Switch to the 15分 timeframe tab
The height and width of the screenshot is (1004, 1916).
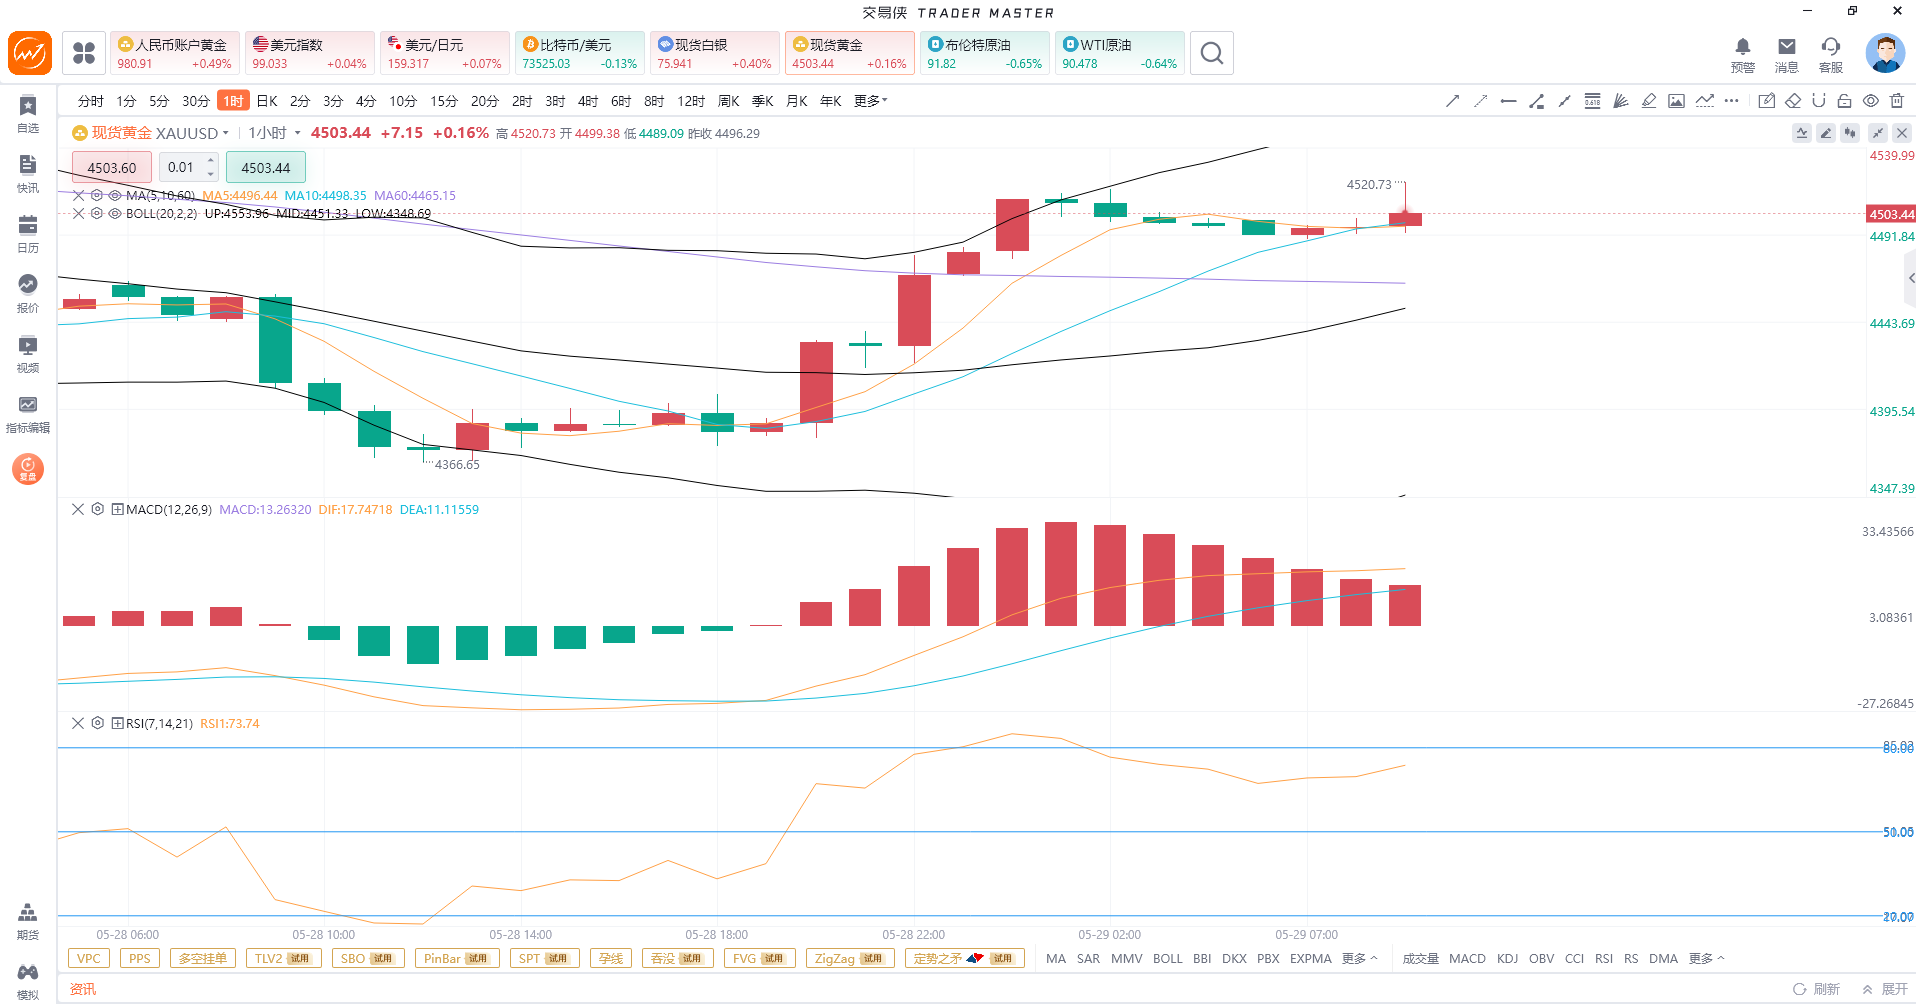point(444,101)
